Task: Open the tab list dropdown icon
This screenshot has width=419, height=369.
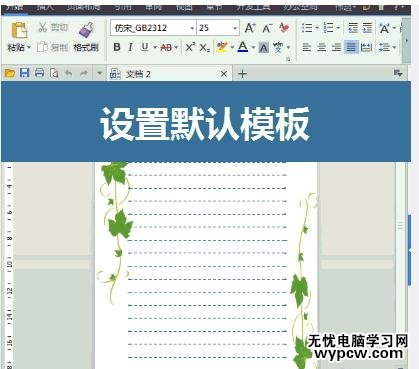Action: 398,73
